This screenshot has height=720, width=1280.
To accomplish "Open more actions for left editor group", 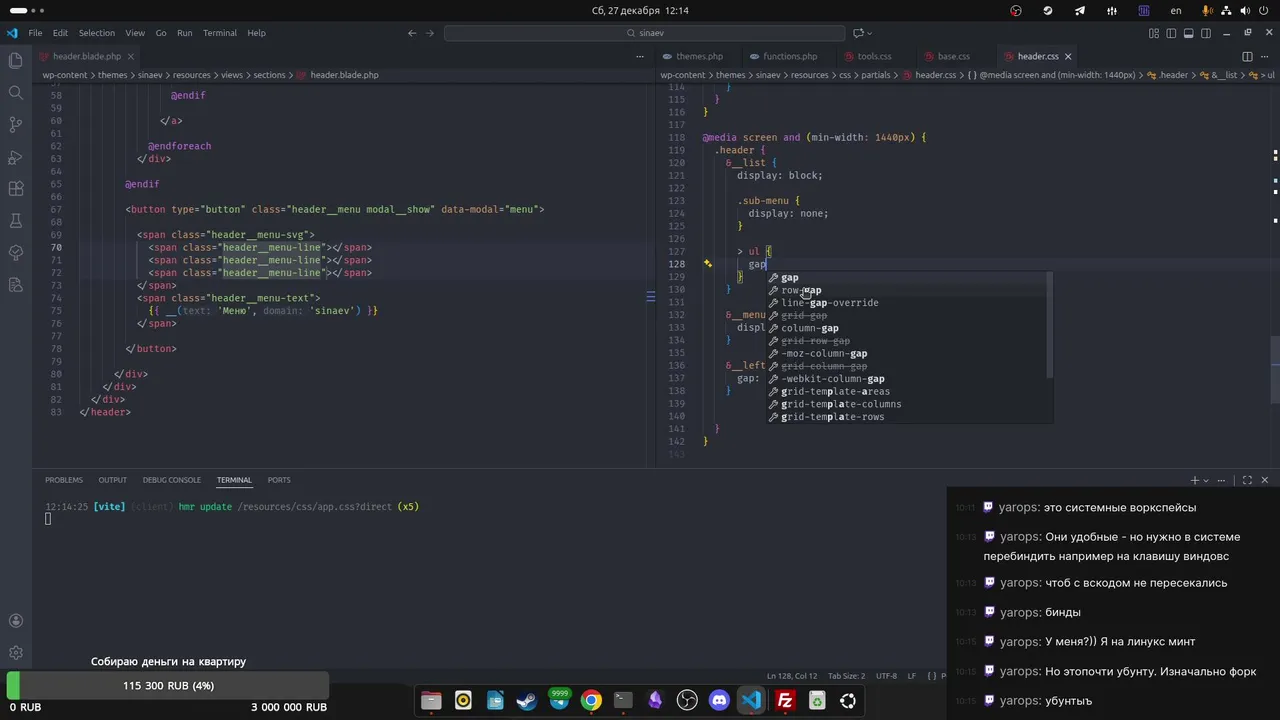I will pos(640,57).
